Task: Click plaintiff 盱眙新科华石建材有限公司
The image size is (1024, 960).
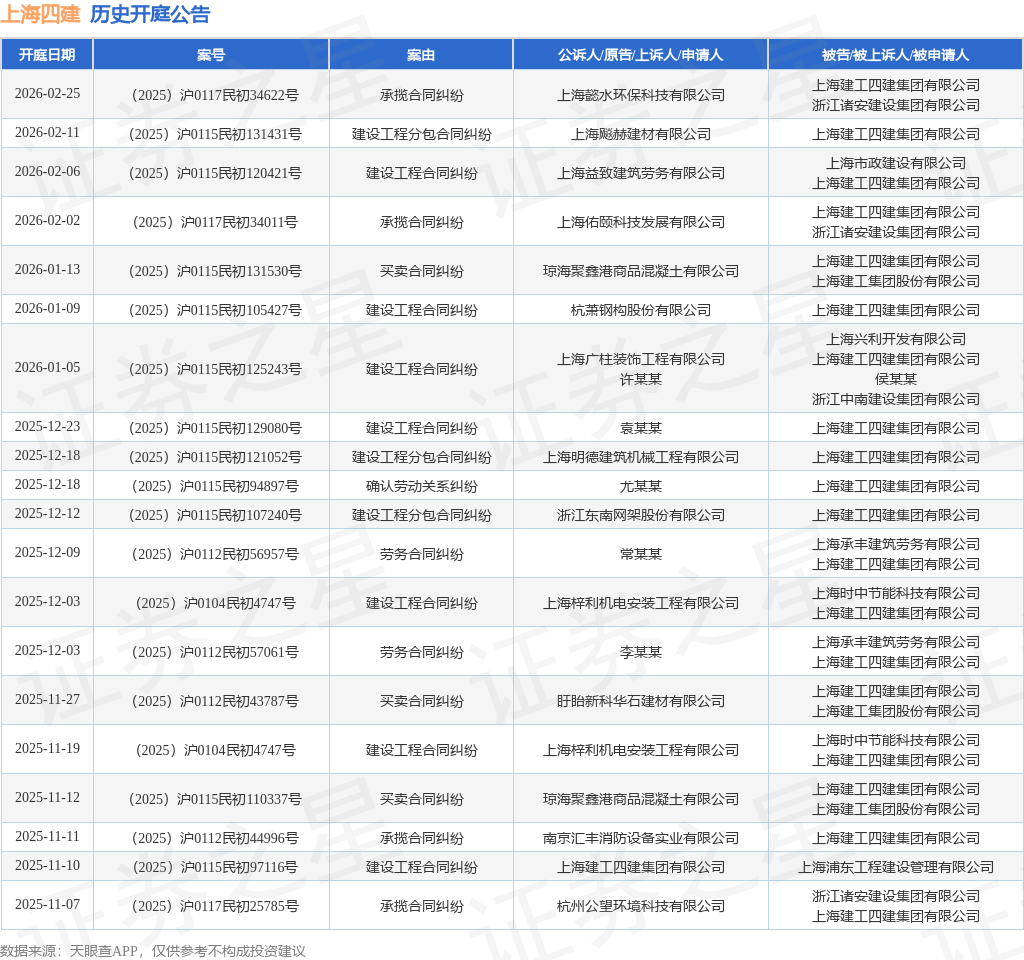Action: pyautogui.click(x=641, y=701)
